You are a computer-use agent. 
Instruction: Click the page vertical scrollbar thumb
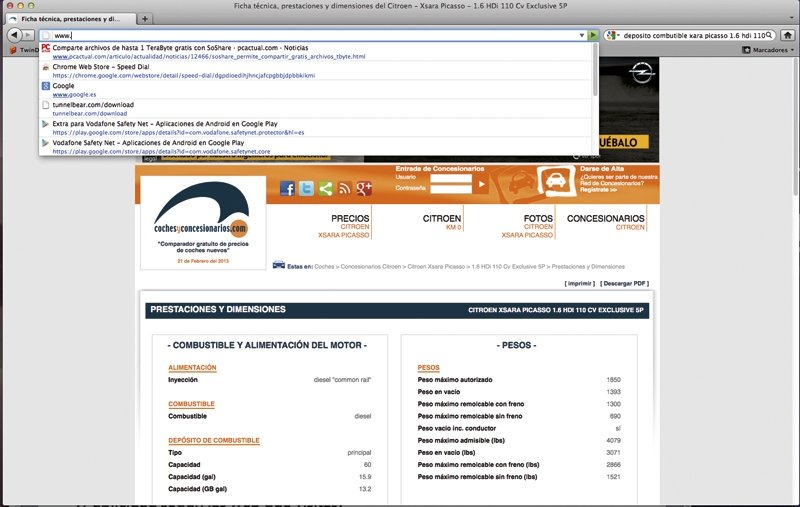pos(796,126)
